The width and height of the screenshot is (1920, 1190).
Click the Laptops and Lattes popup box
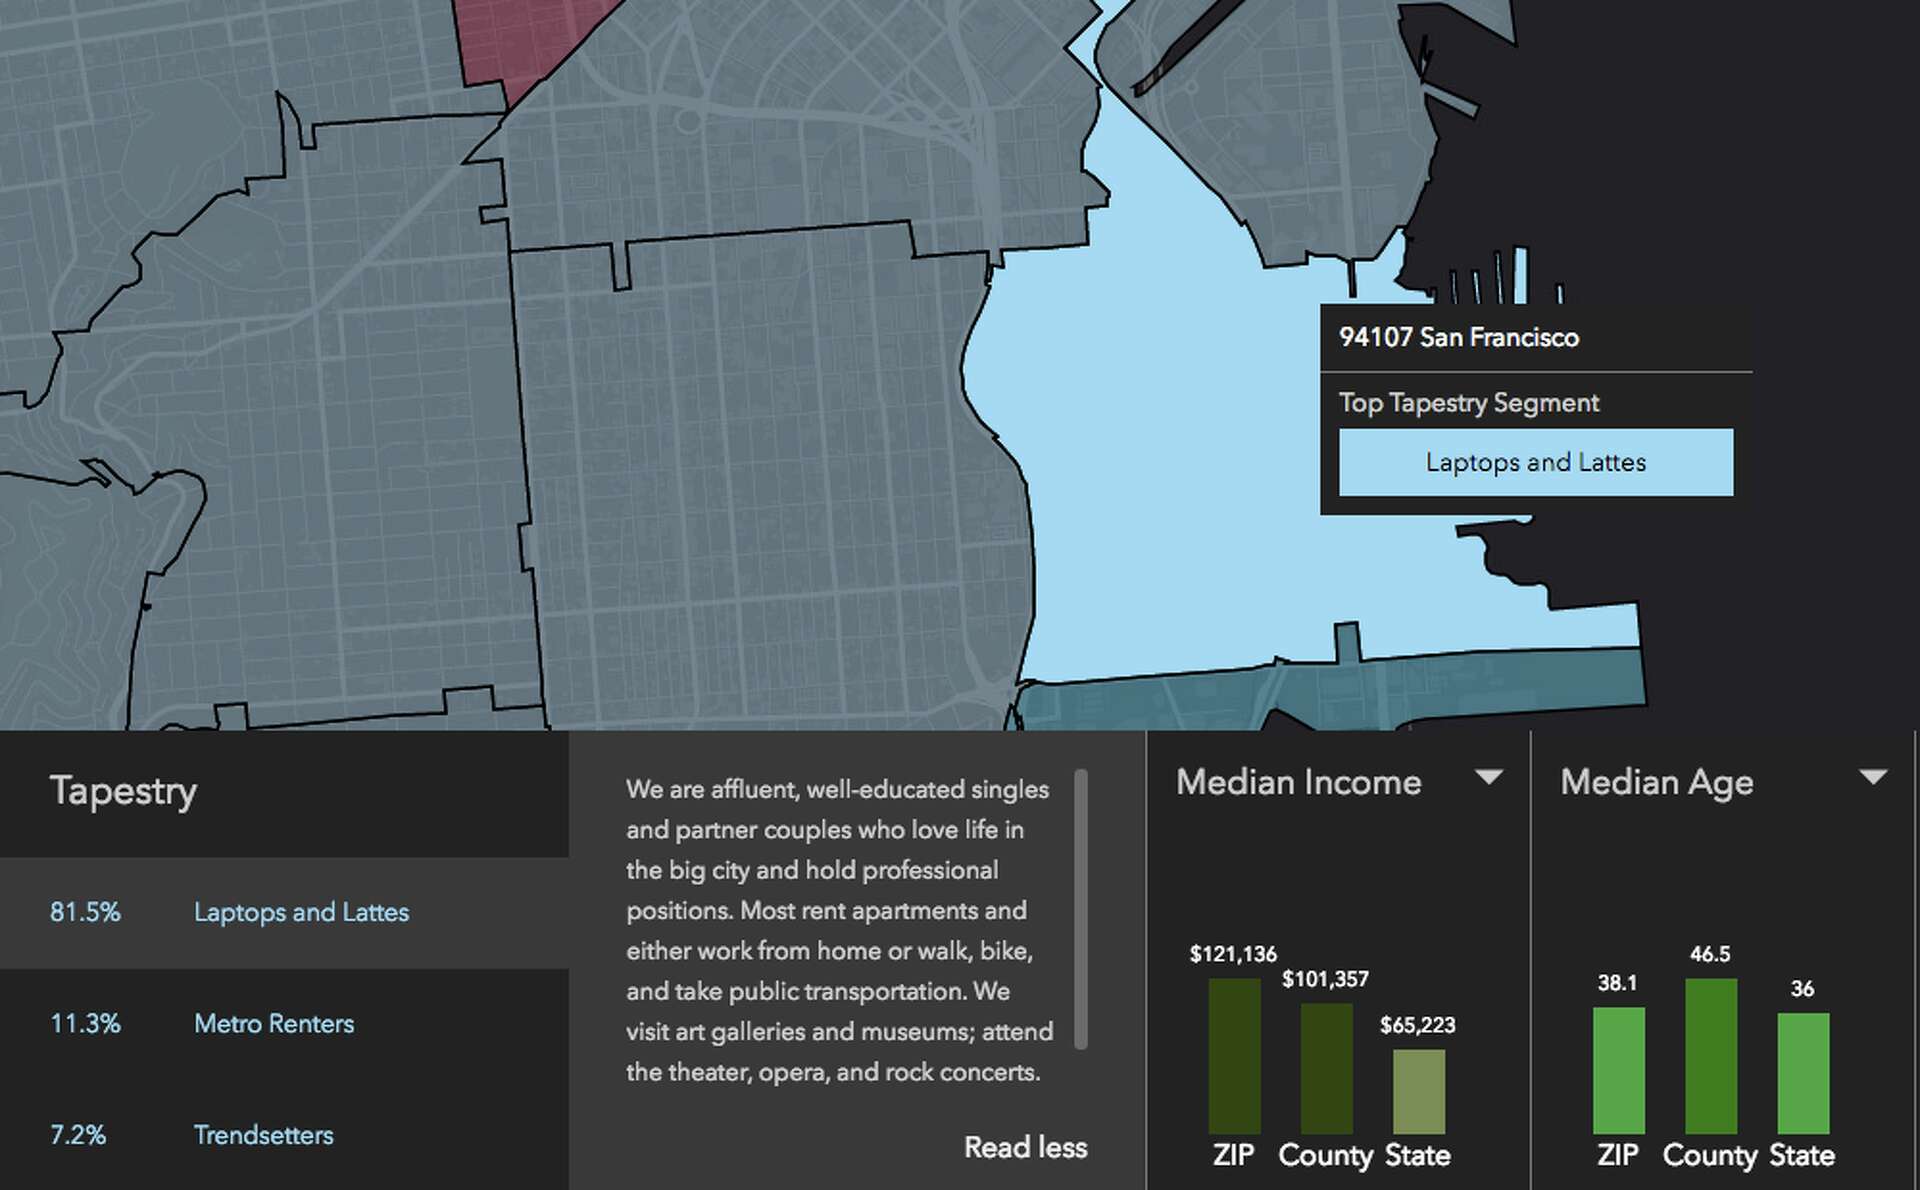[1535, 462]
